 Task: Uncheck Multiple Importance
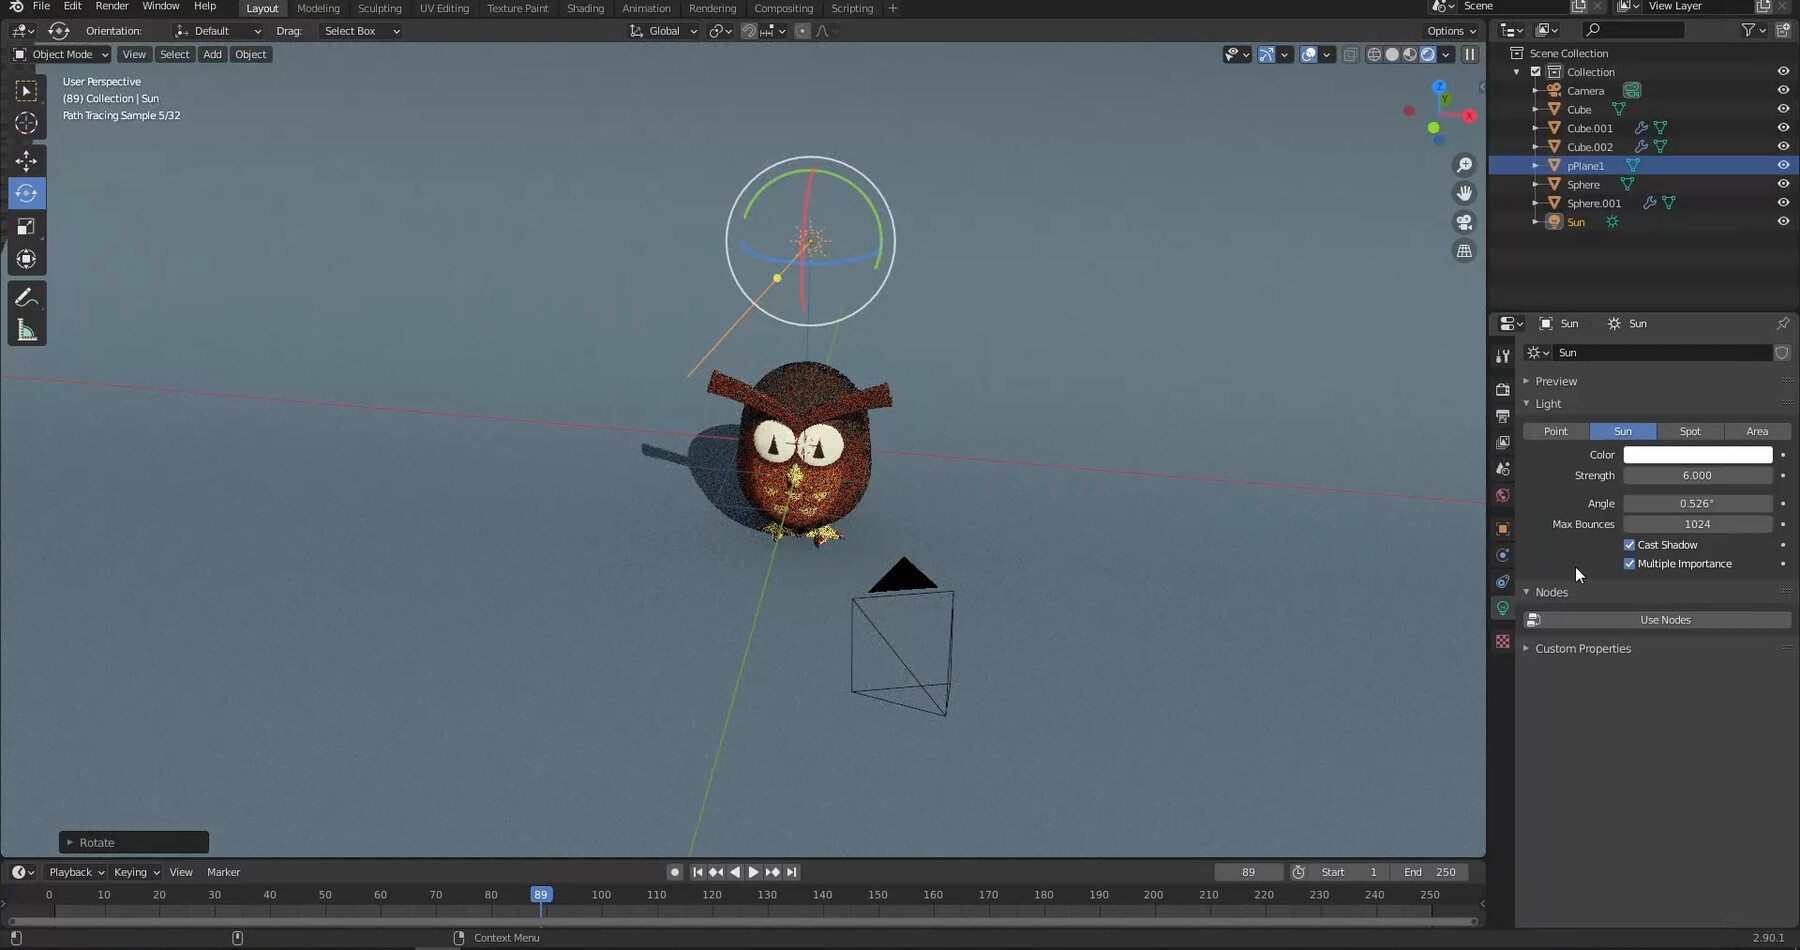(x=1630, y=564)
